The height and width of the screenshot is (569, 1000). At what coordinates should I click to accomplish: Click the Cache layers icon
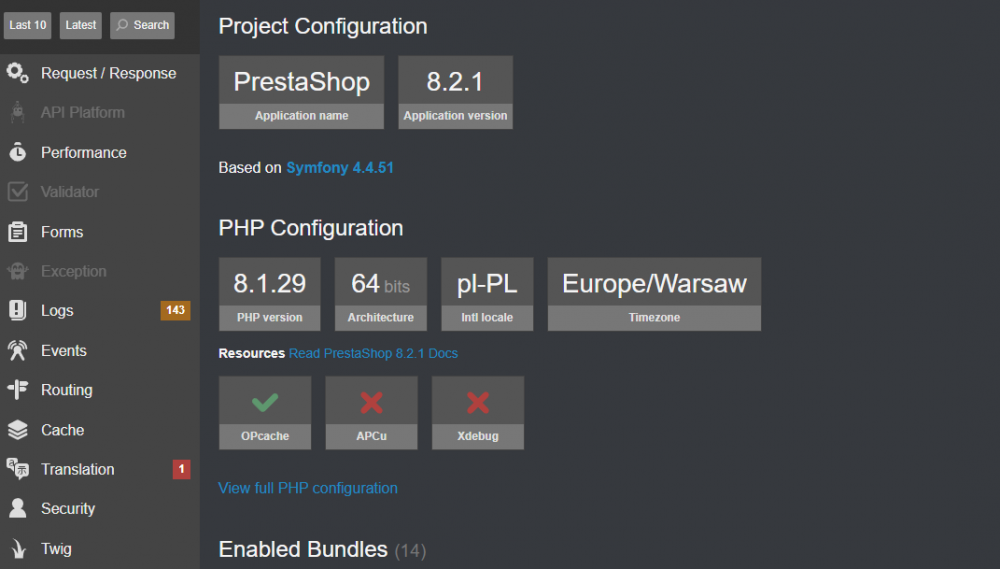pos(18,430)
